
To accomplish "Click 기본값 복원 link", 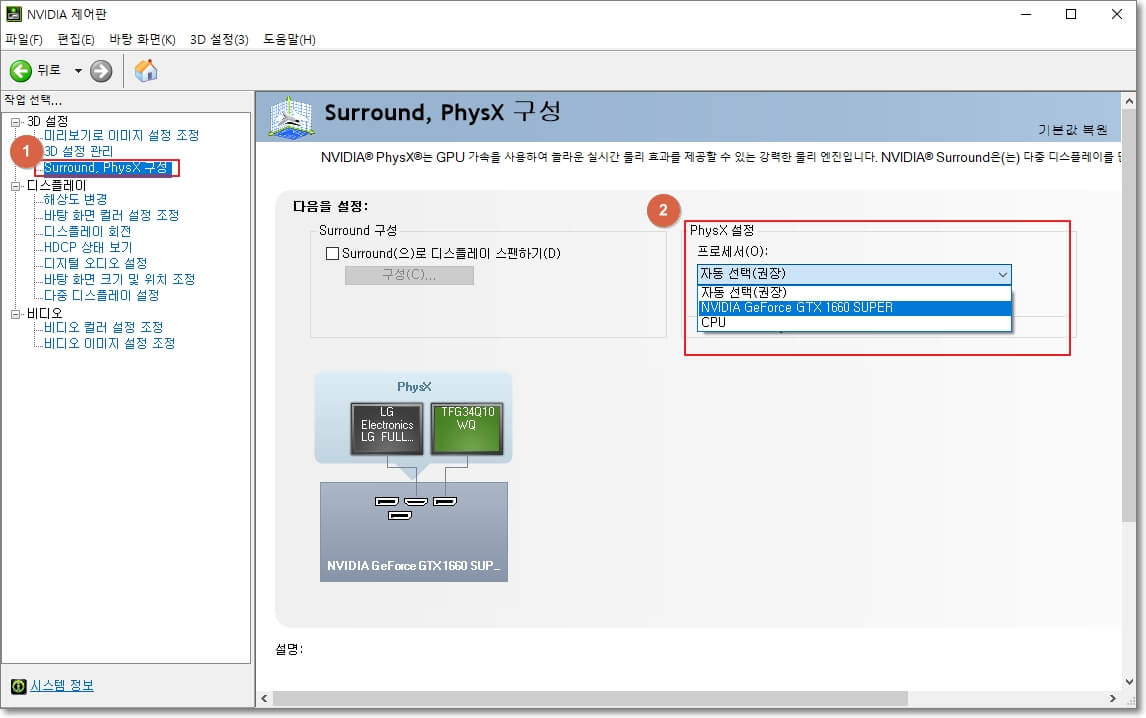I will pos(1072,129).
